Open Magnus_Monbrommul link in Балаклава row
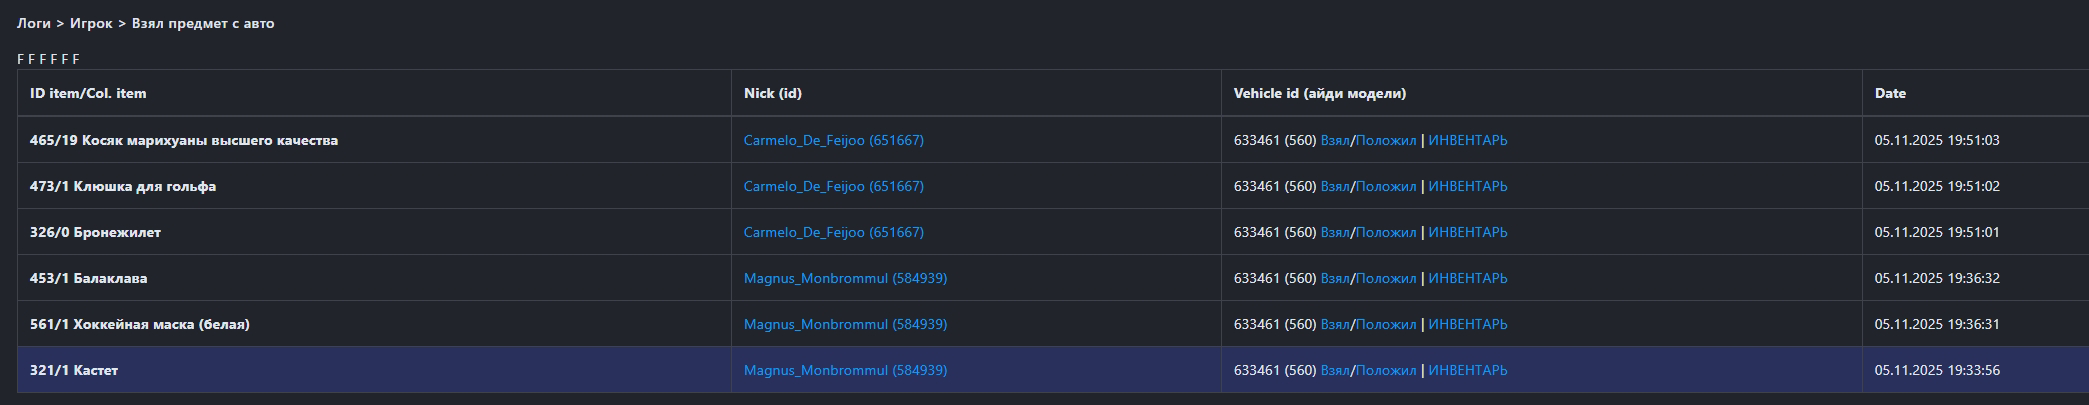 (x=845, y=278)
